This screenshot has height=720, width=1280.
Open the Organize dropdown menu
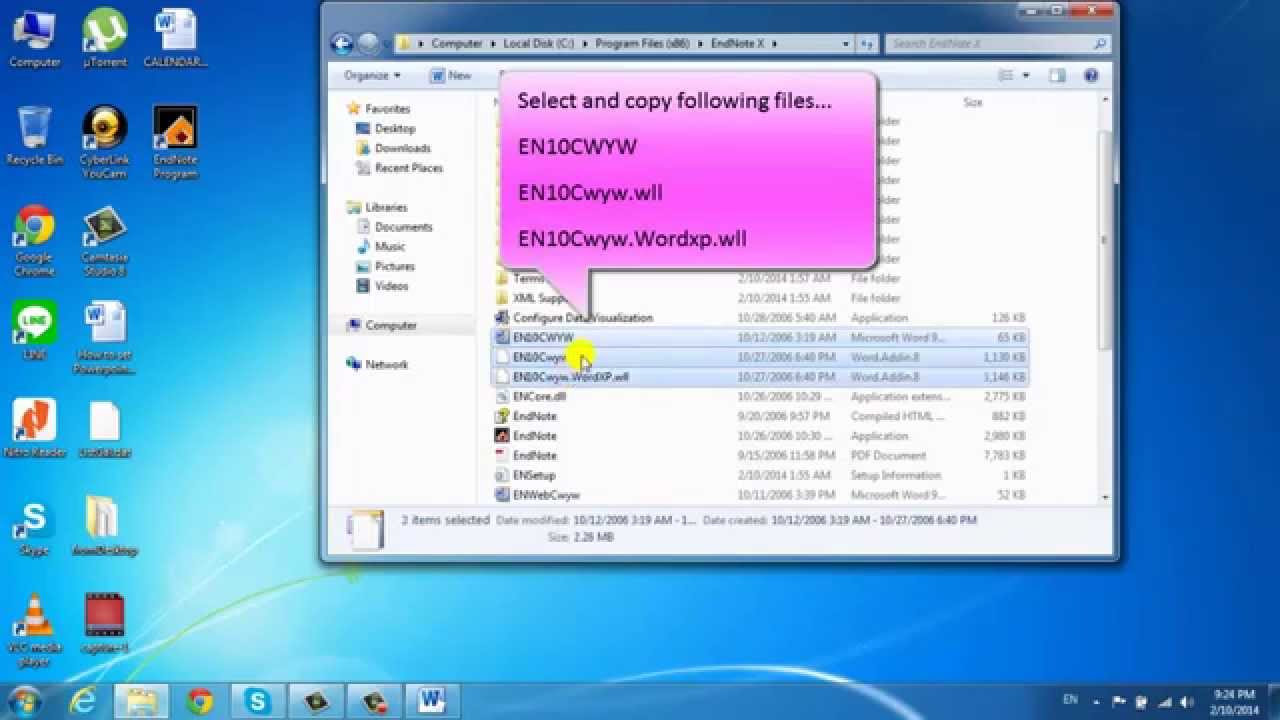pos(372,75)
